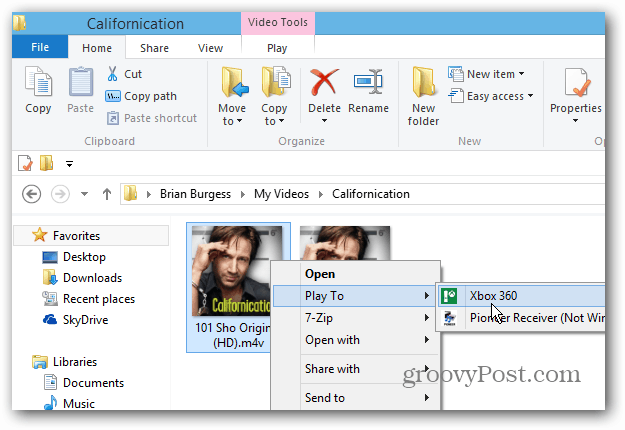625x430 pixels.
Task: Click the Properties icon in ribbon
Action: click(x=577, y=82)
